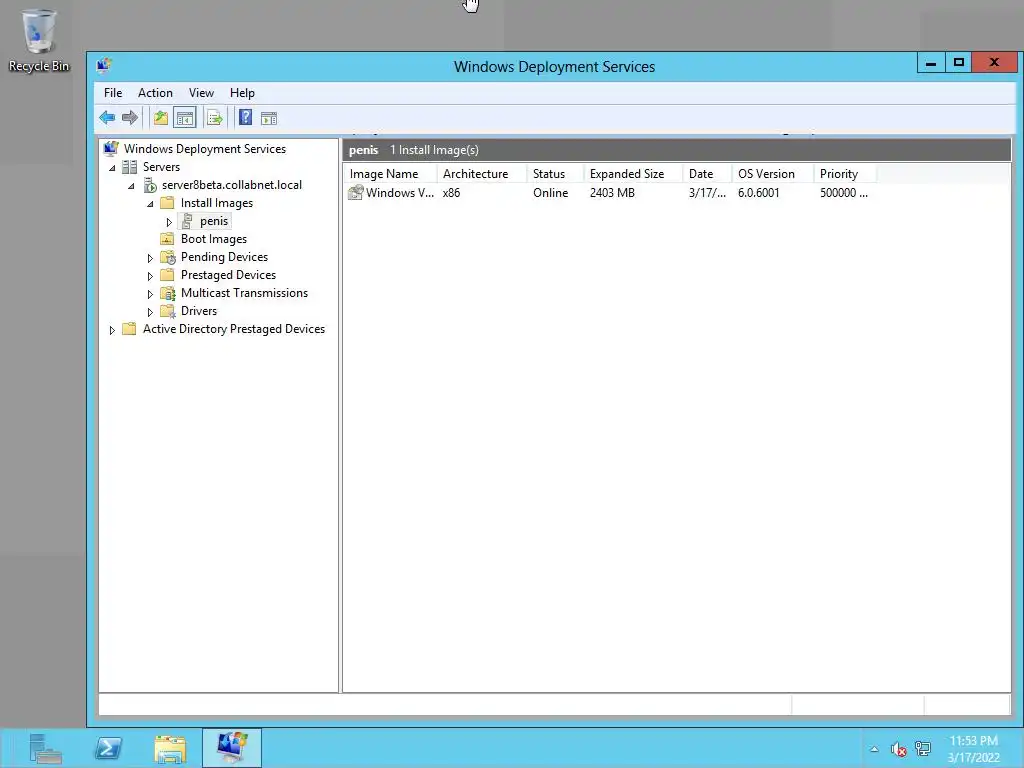Expand the Prestaged Devices node
The width and height of the screenshot is (1024, 768).
click(150, 276)
